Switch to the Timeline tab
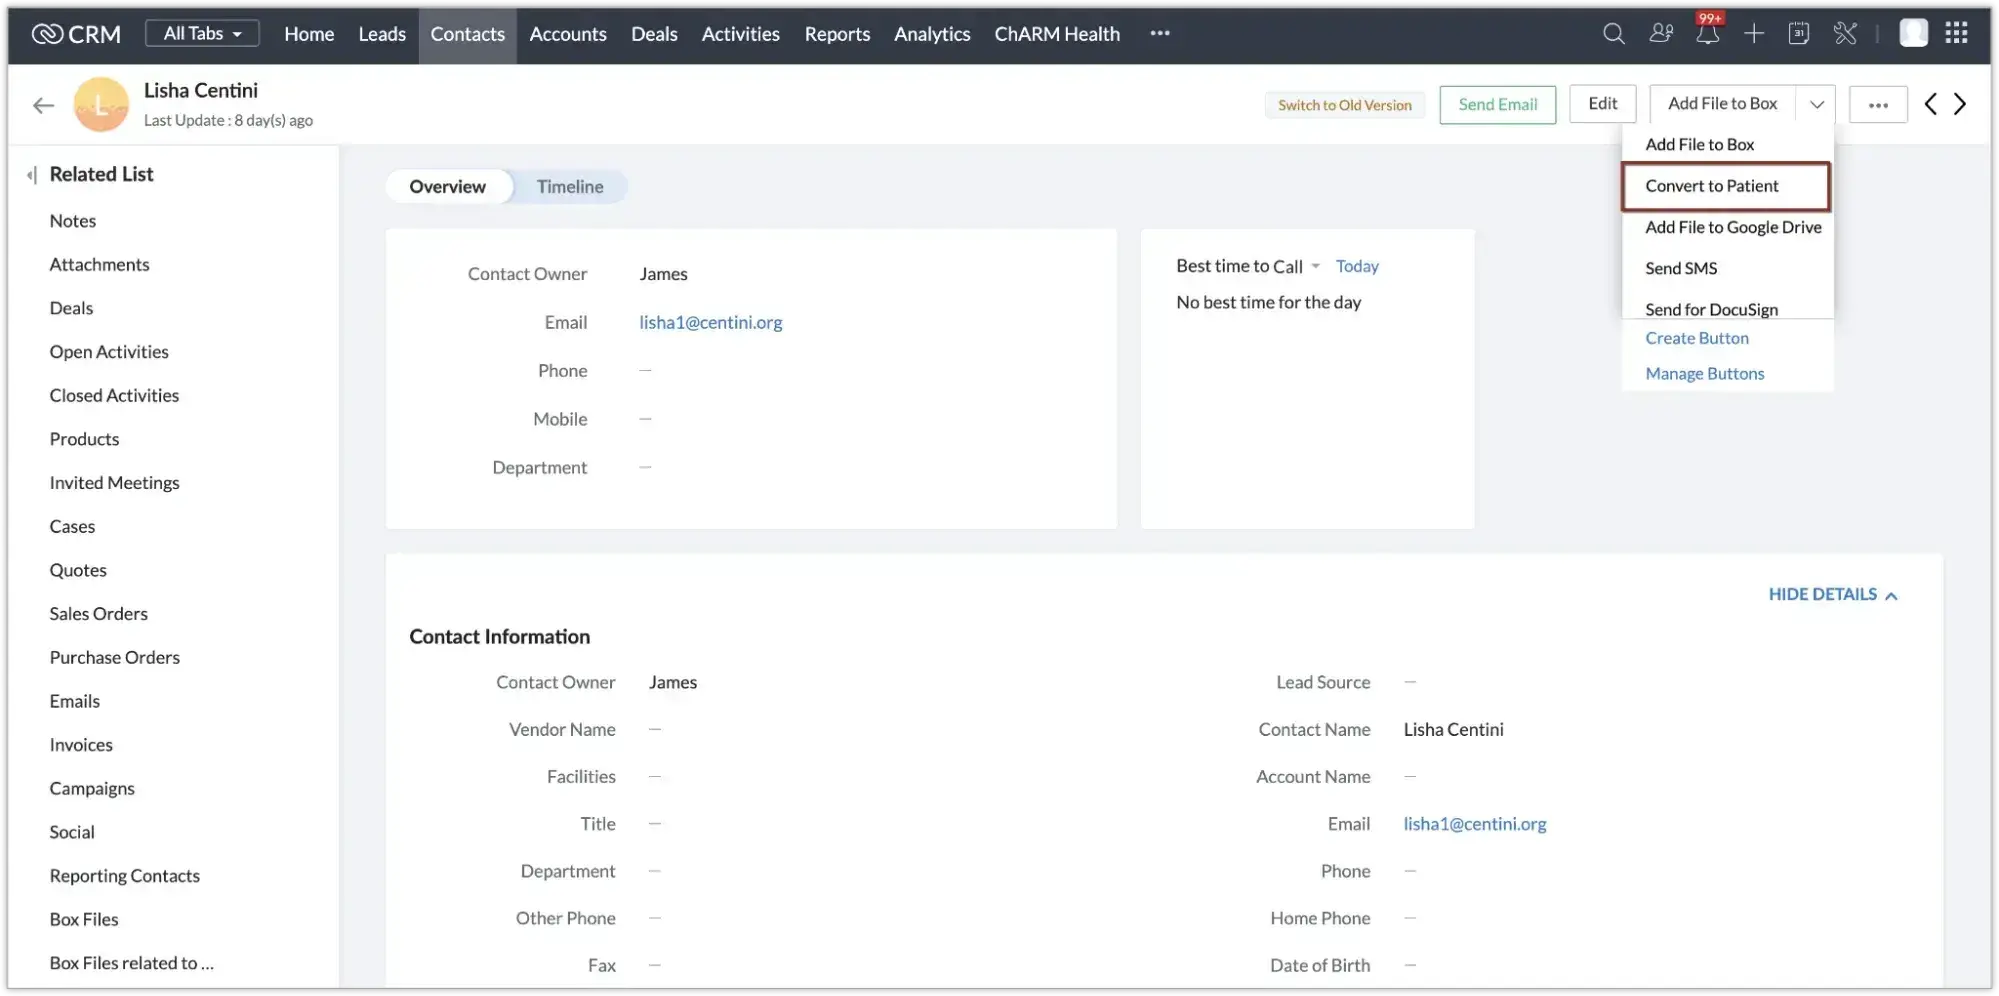The height and width of the screenshot is (996, 1999). (570, 186)
